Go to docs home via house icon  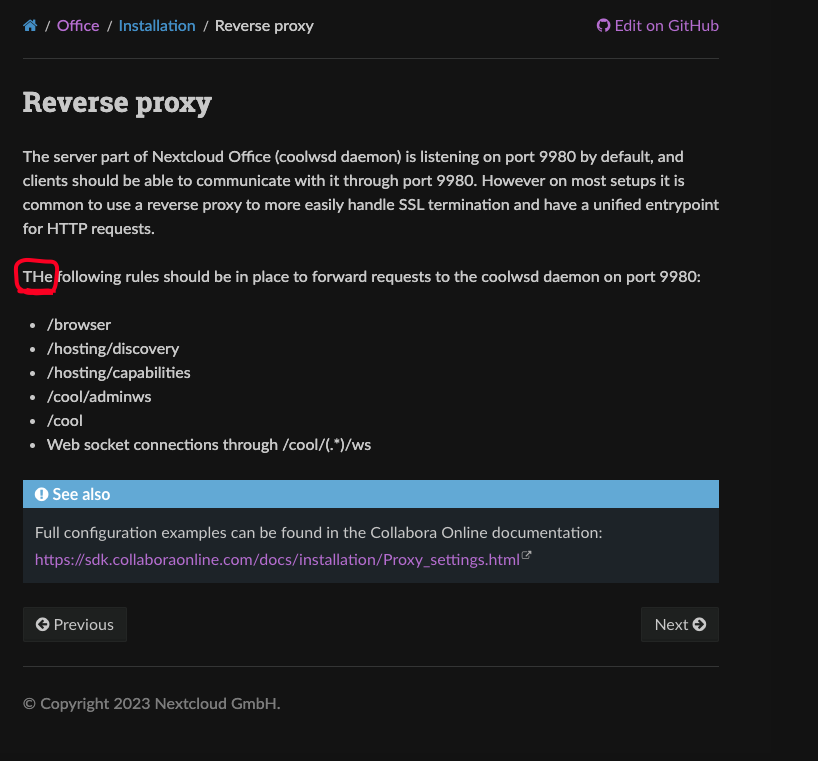(x=30, y=26)
